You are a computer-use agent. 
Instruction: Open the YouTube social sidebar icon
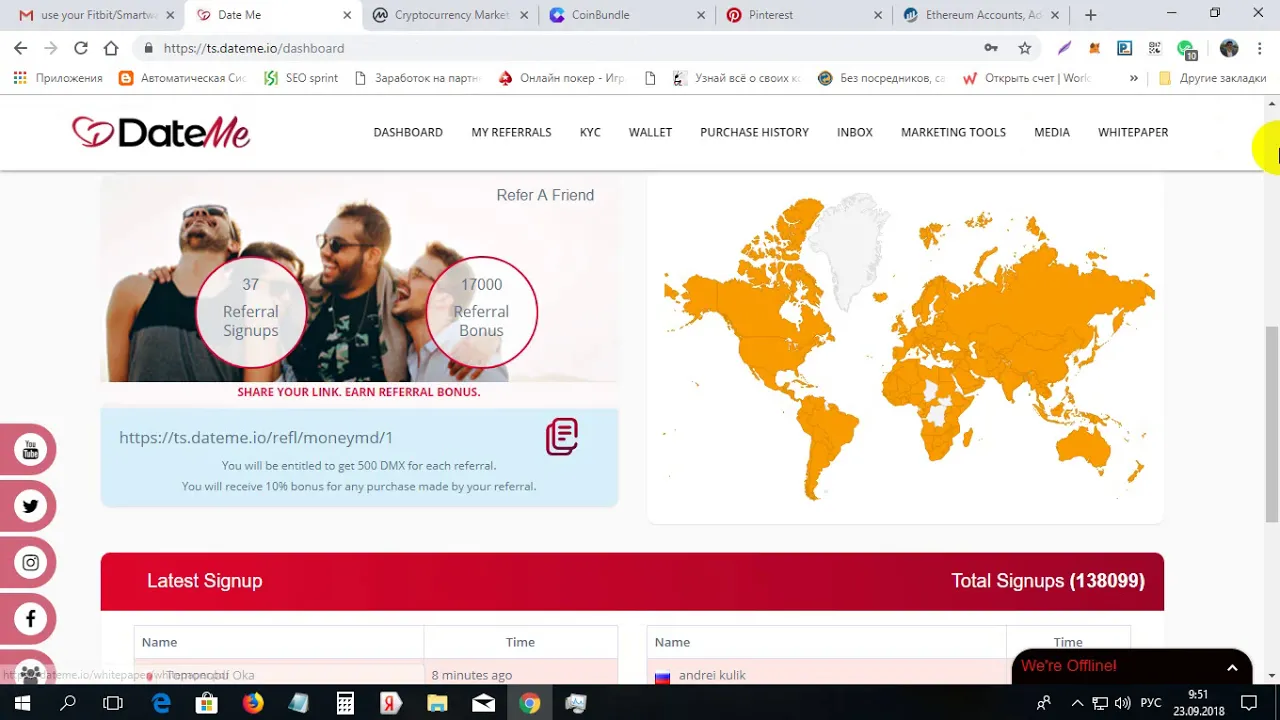tap(30, 451)
